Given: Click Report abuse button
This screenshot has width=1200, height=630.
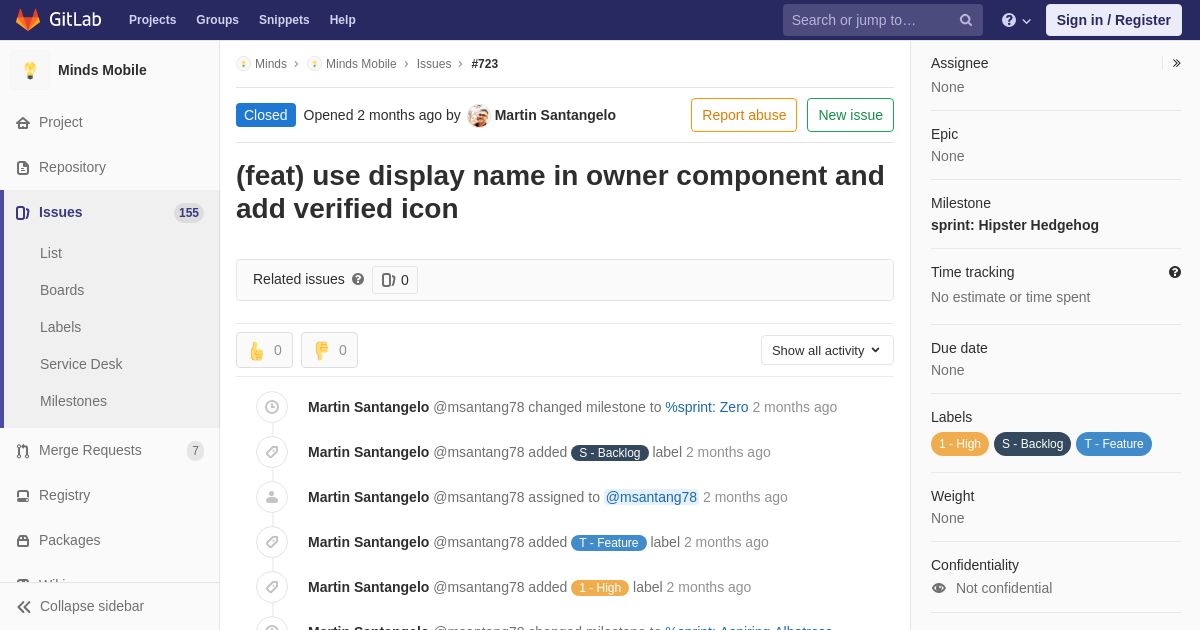Looking at the screenshot, I should click(x=744, y=115).
